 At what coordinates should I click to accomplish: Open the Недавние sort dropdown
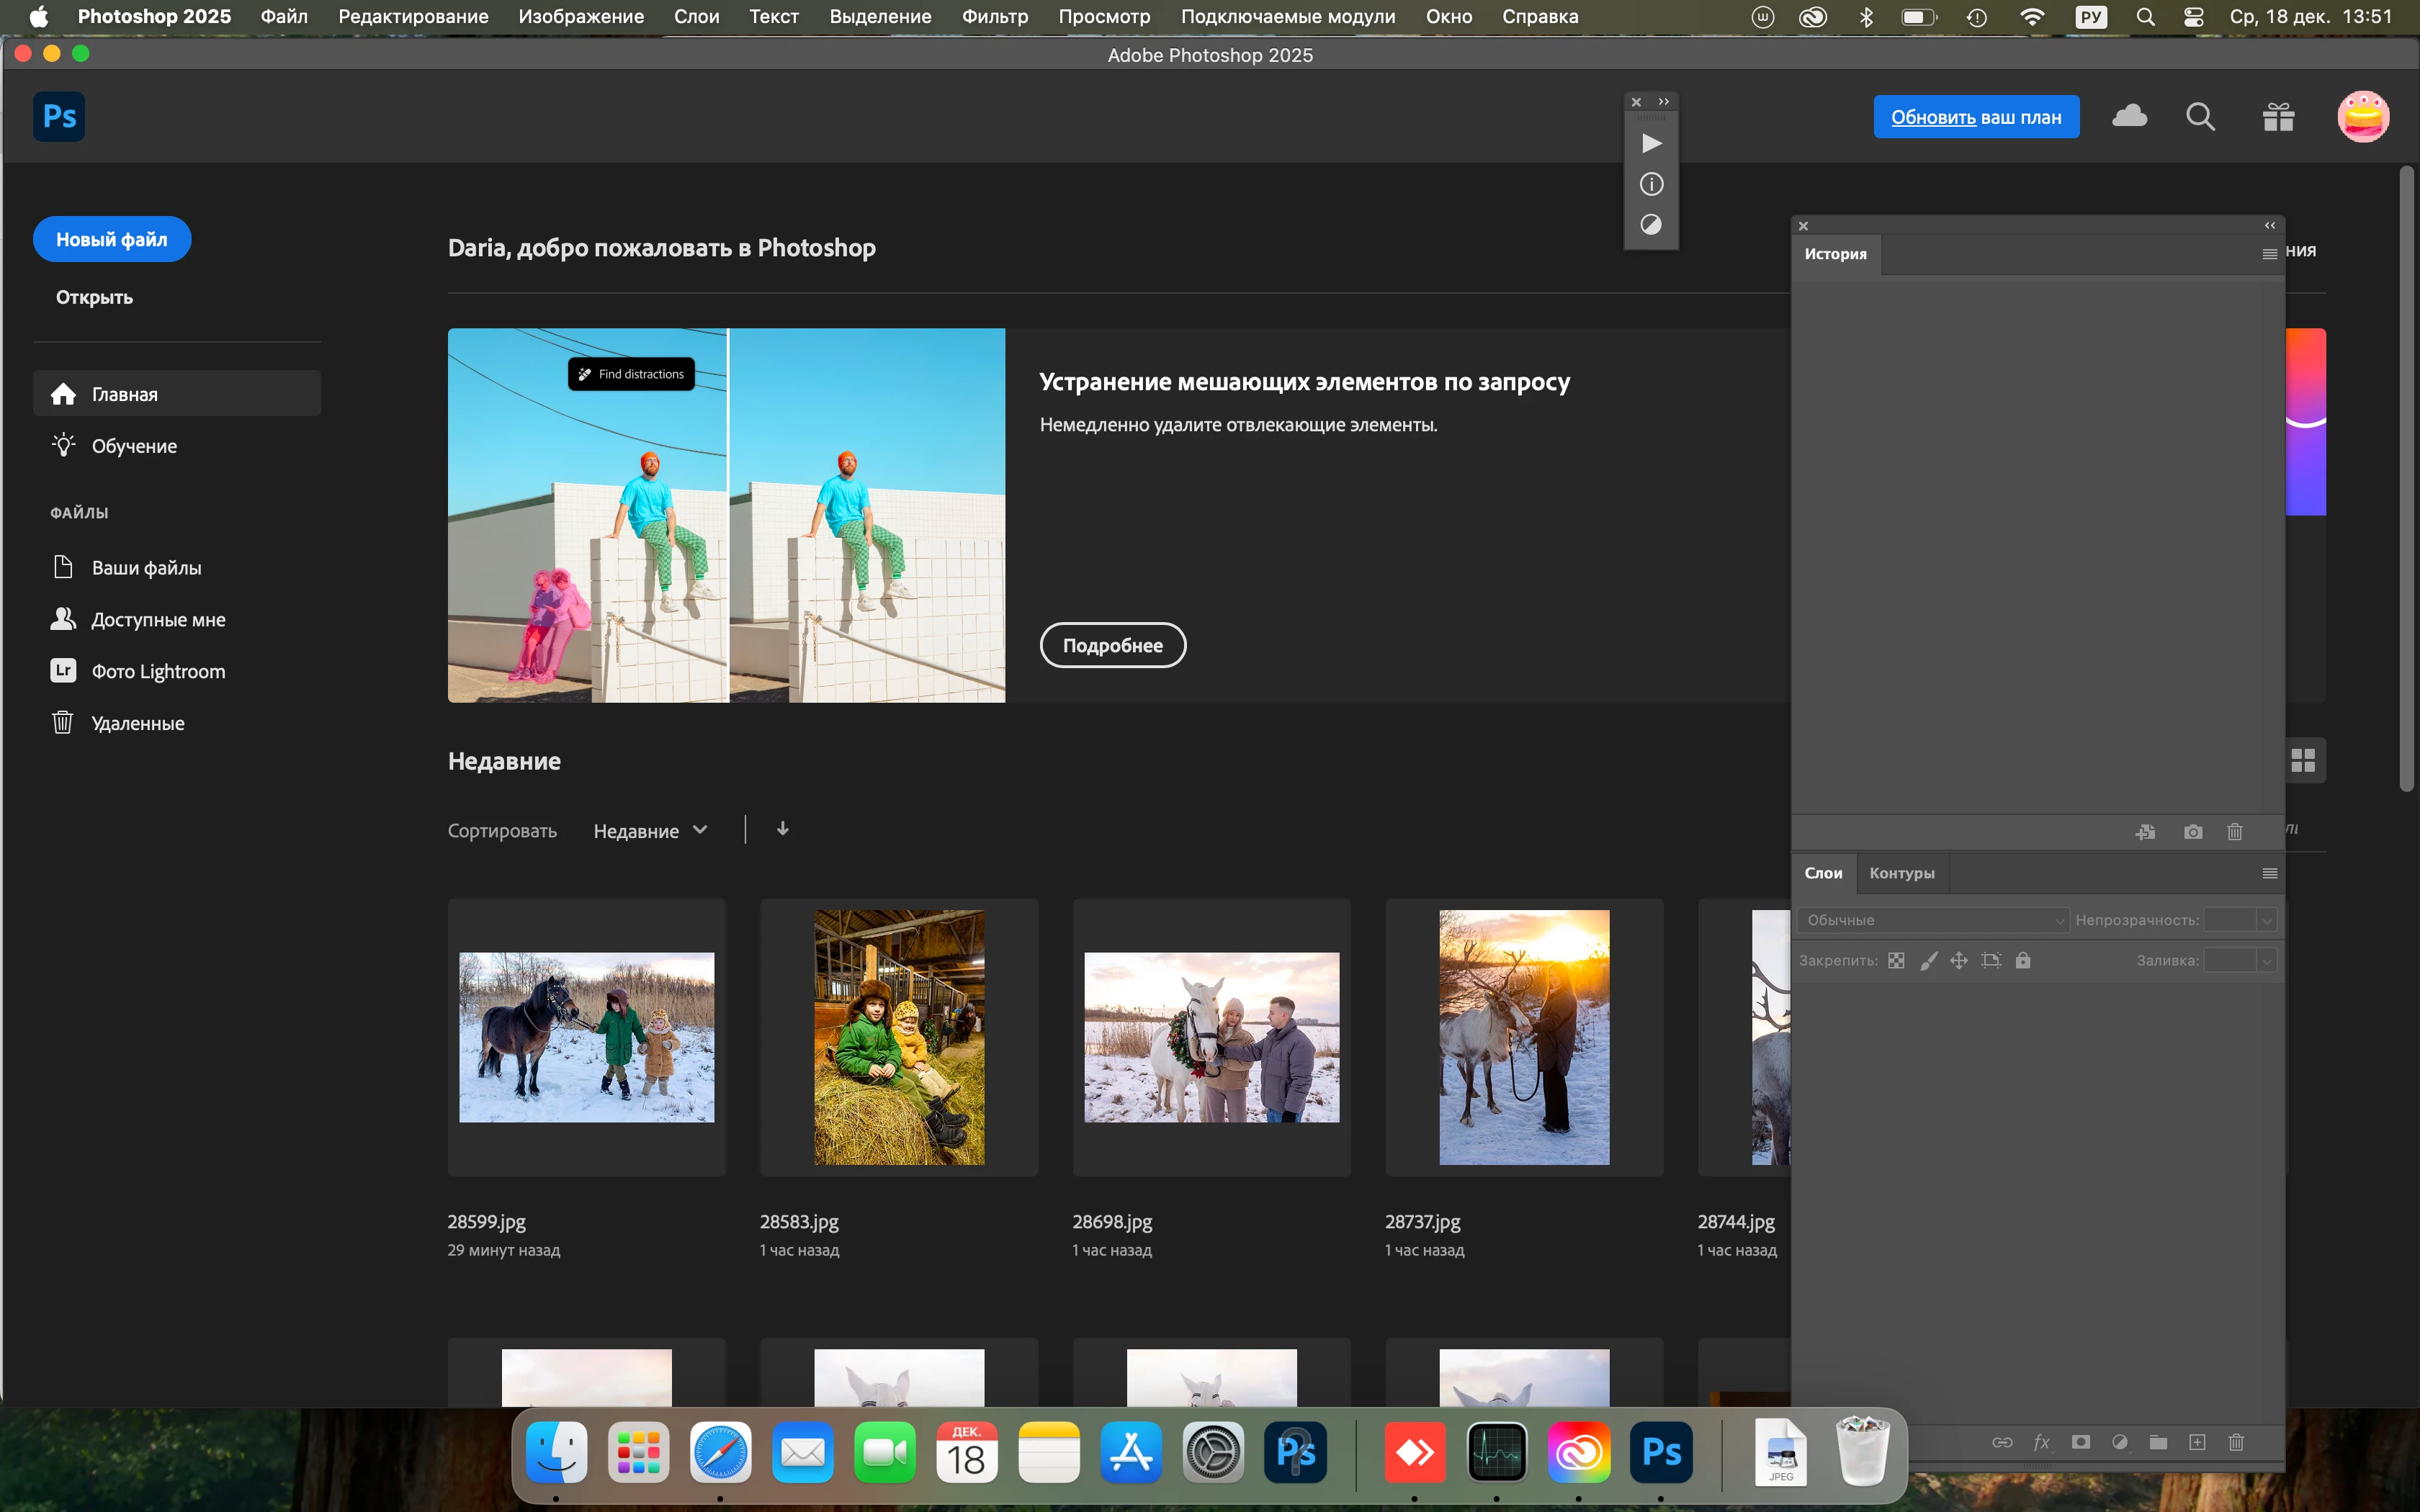(650, 831)
